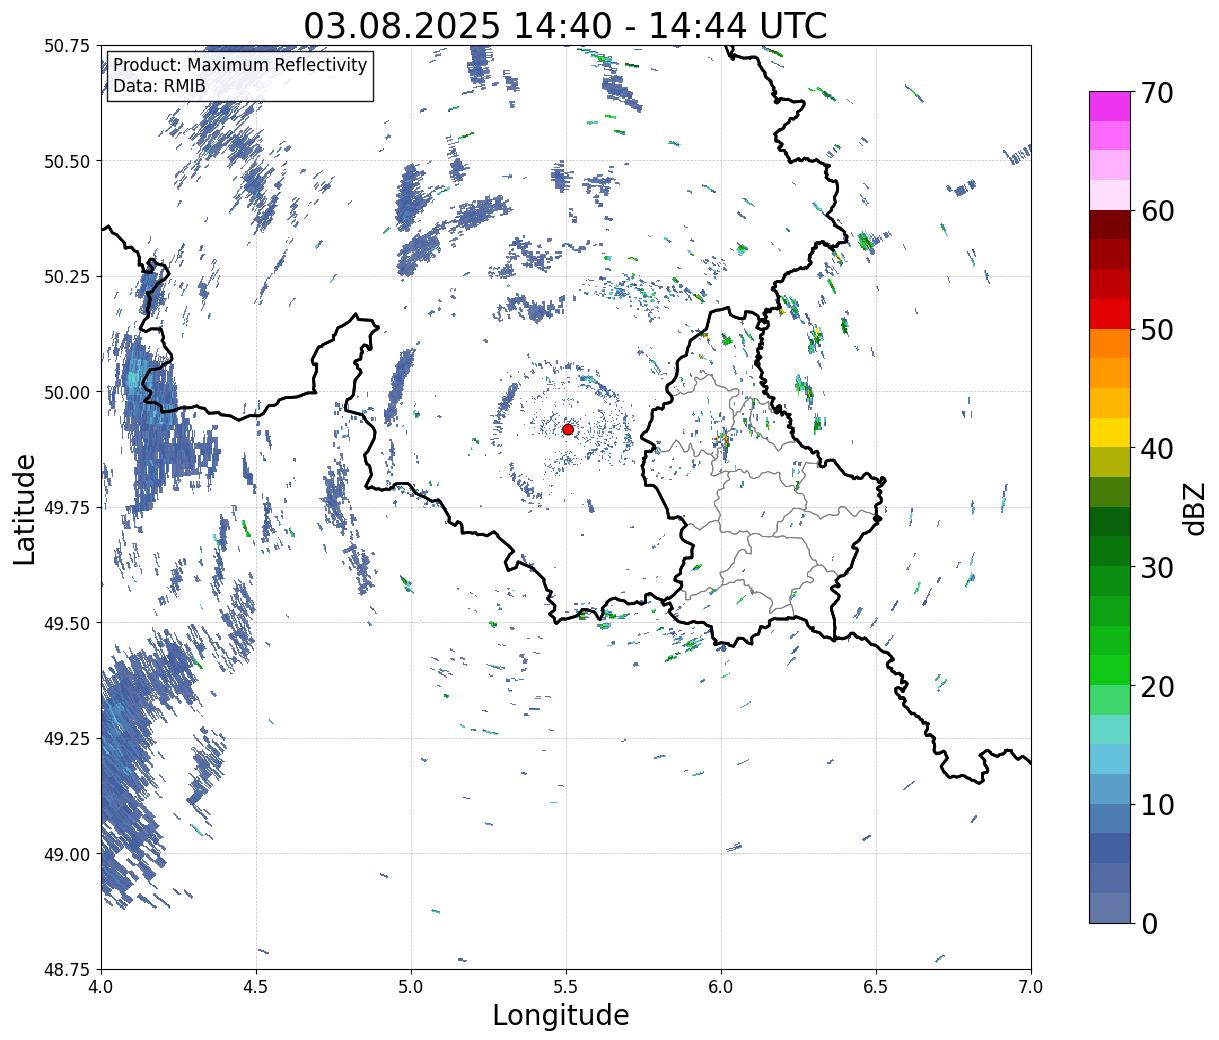This screenshot has height=1040, width=1219.
Task: Click the yellow colorbar segment above 40
Action: click(x=1110, y=432)
